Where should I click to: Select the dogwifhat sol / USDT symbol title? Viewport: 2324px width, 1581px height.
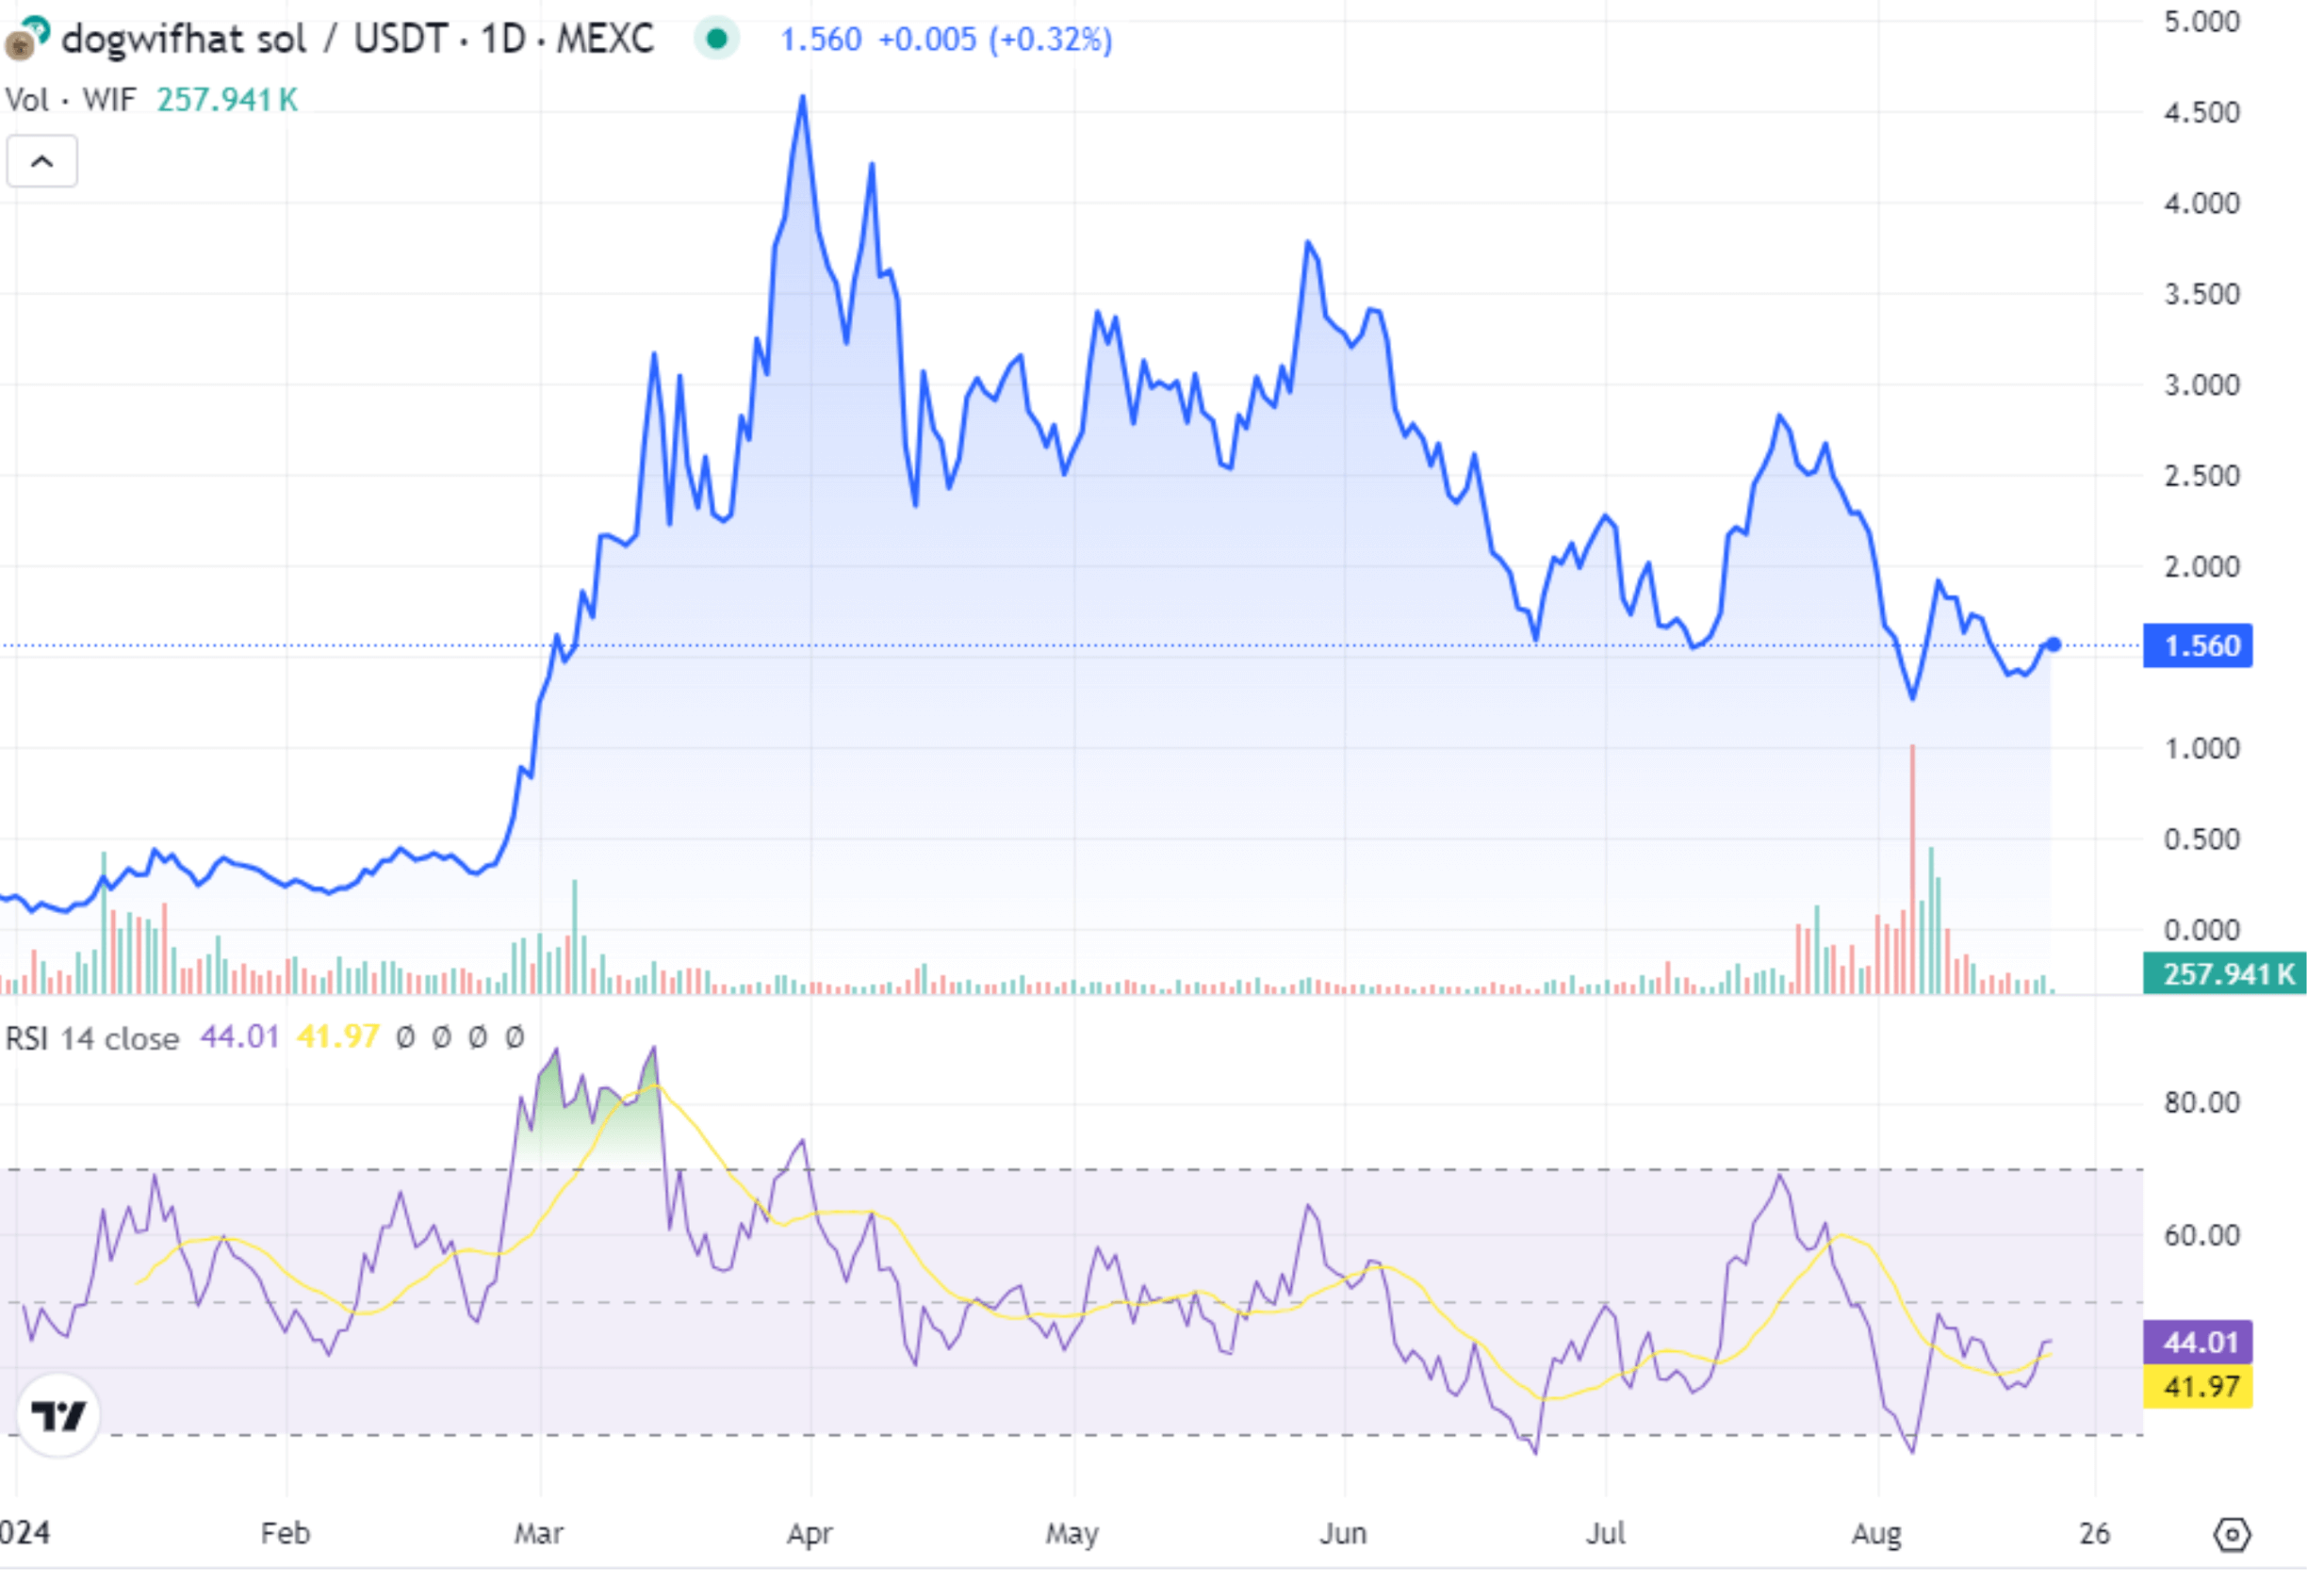(356, 39)
